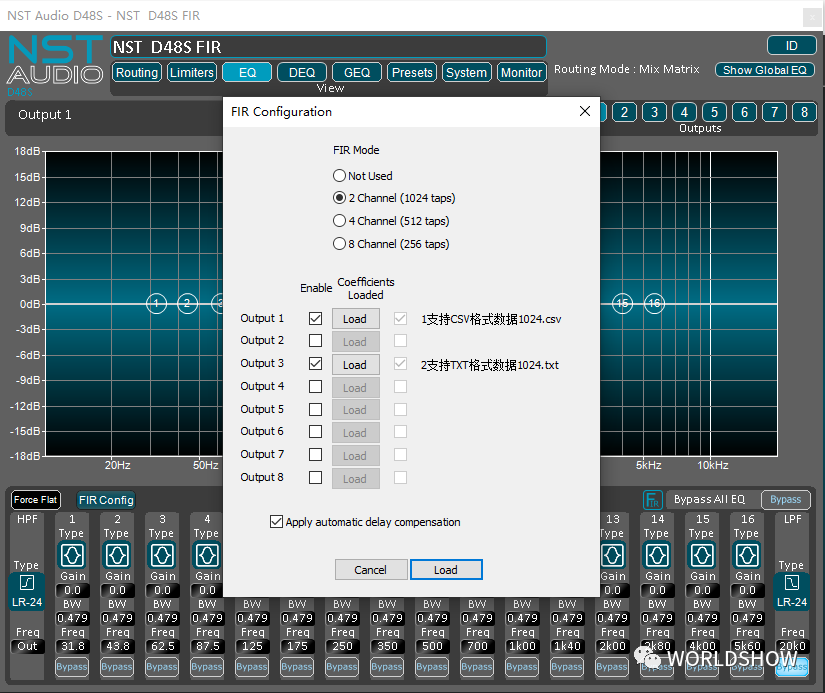This screenshot has height=693, width=825.
Task: Switch to the DEQ view
Action: [302, 72]
